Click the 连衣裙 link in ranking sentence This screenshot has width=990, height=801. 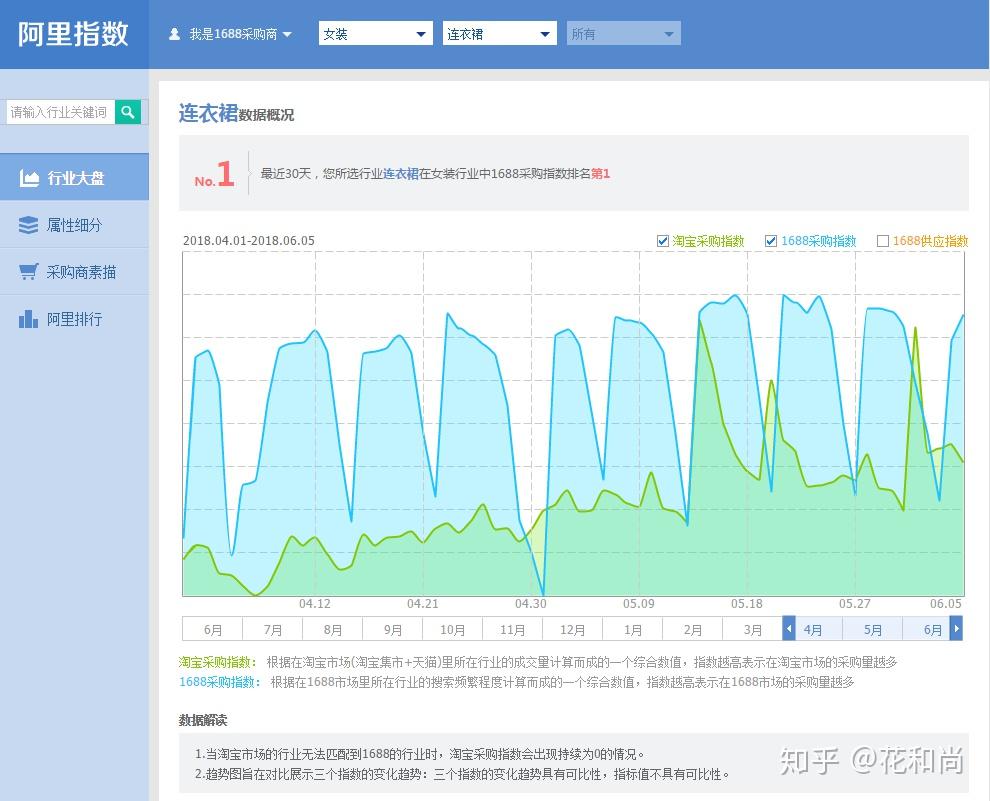(x=401, y=174)
